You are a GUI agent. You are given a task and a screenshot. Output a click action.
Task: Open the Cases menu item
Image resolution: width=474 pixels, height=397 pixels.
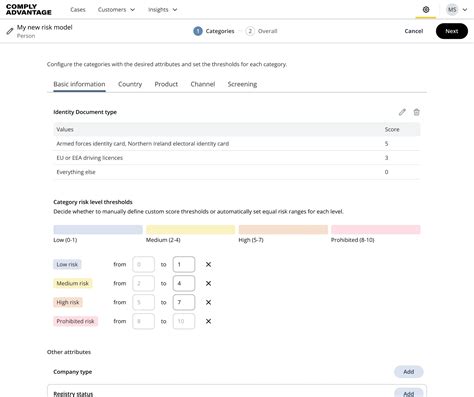coord(78,10)
